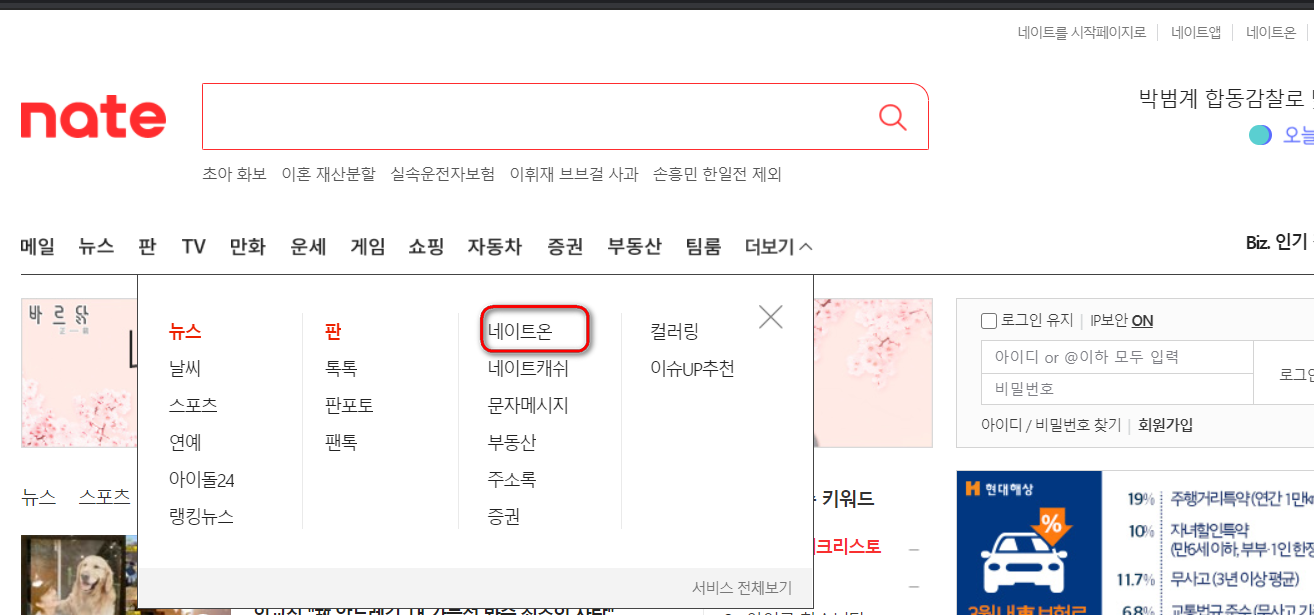Select 이슈UP추천 in dropdown panel
Image resolution: width=1314 pixels, height=615 pixels.
pyautogui.click(x=692, y=368)
